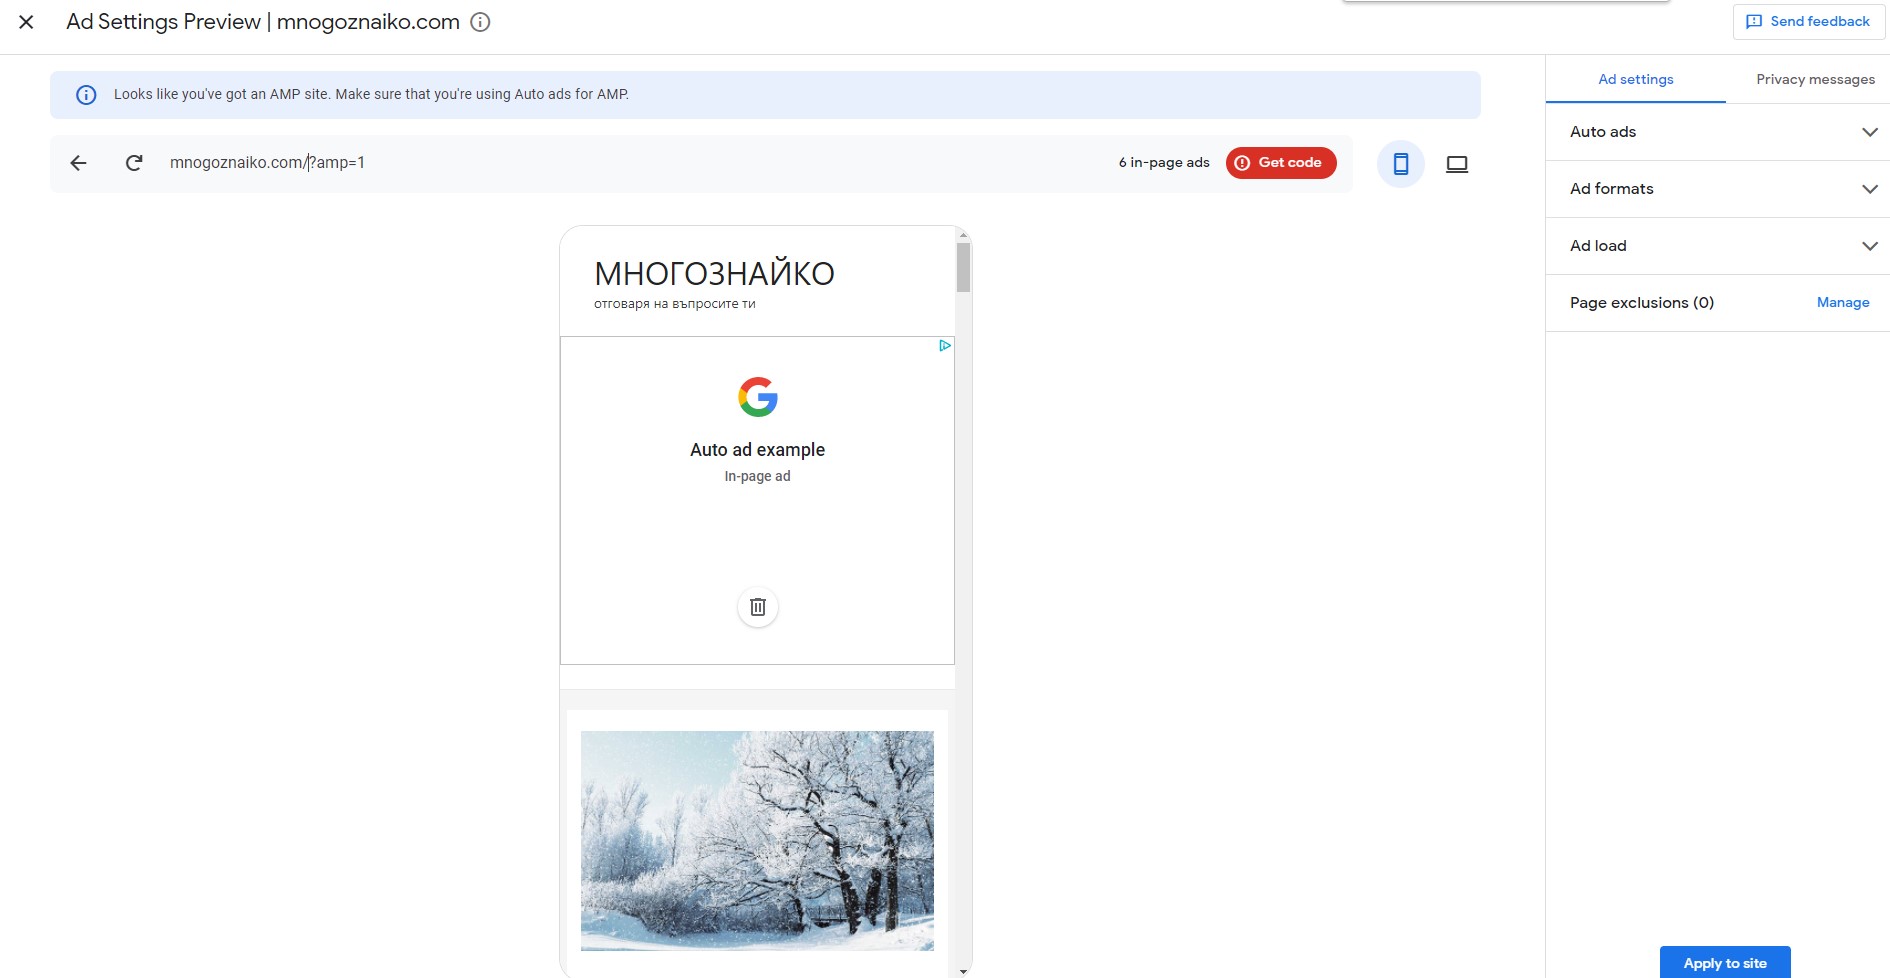The height and width of the screenshot is (978, 1890).
Task: Expand the Ad formats section
Action: coord(1718,189)
